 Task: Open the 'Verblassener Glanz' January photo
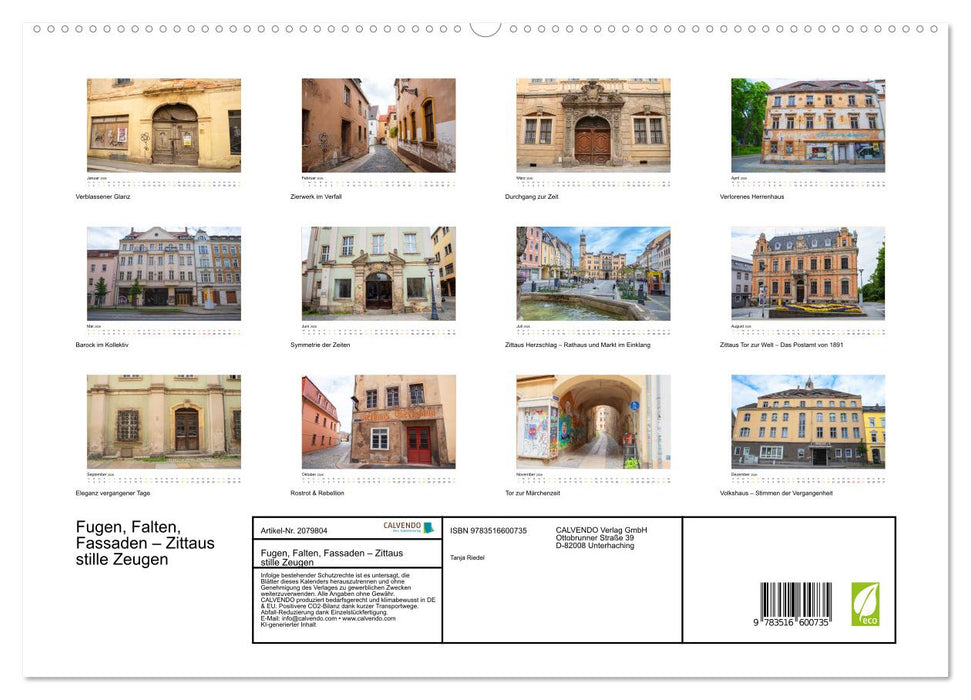[x=164, y=125]
